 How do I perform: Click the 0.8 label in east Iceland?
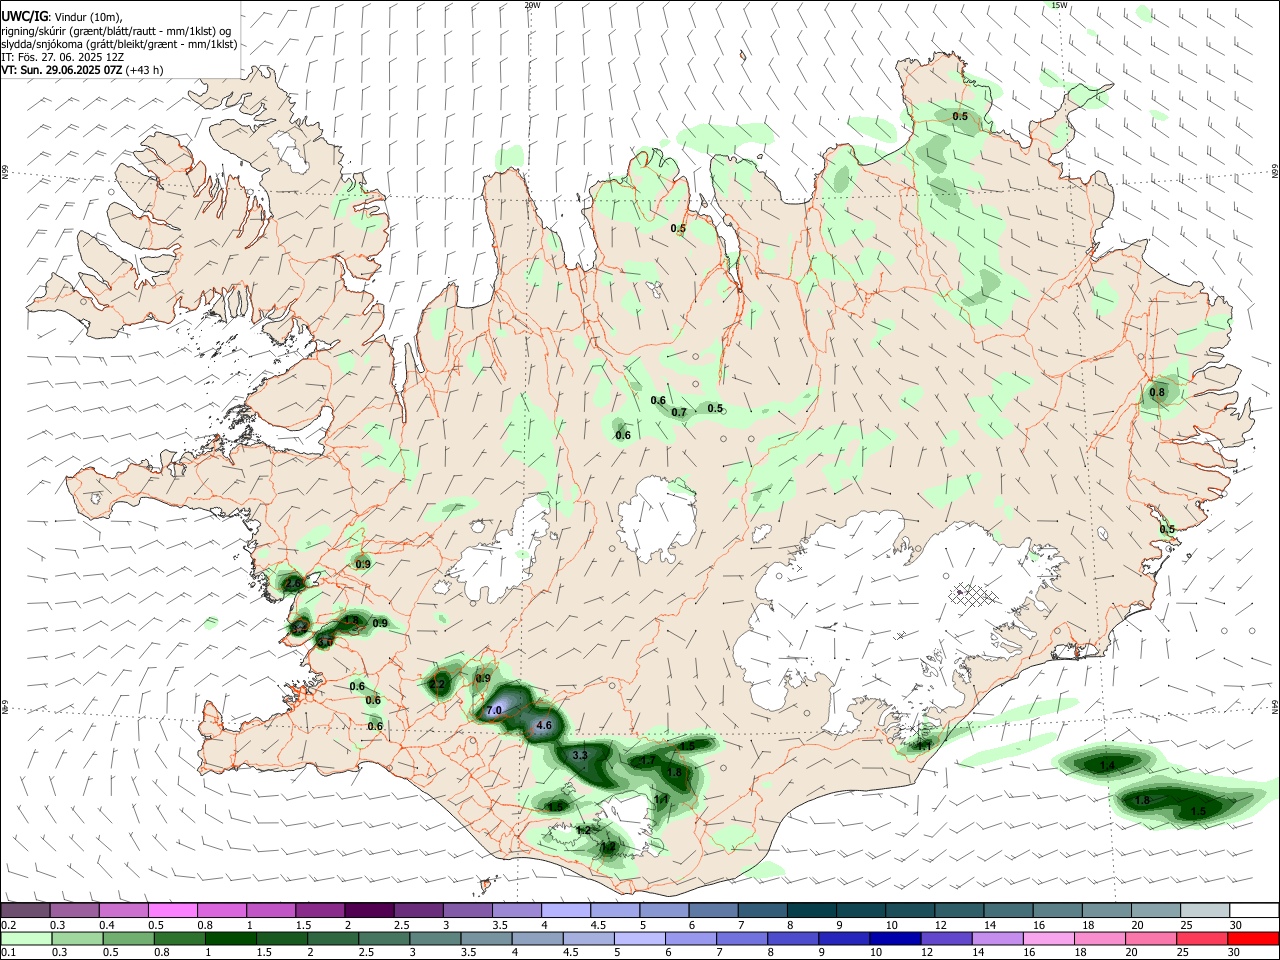[x=1157, y=393]
